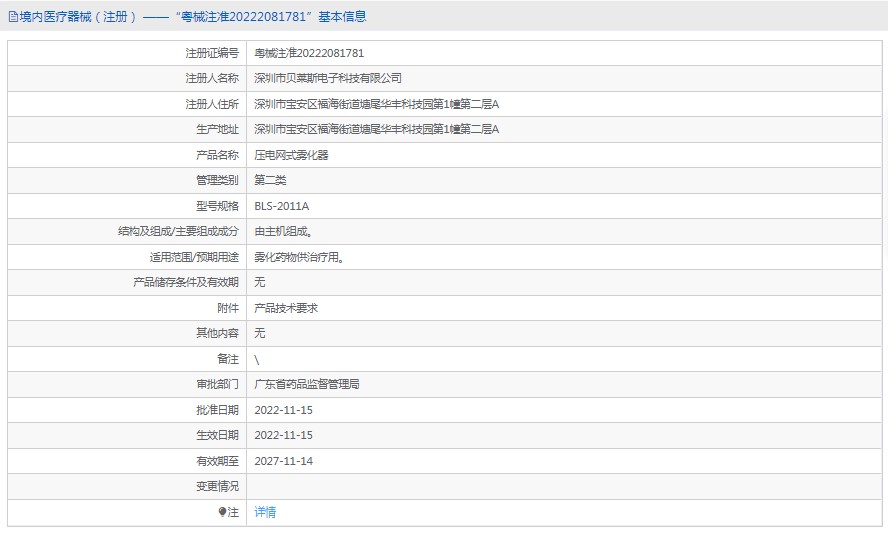The height and width of the screenshot is (535, 888).
Task: Click the 型号规格 label
Action: click(x=217, y=206)
